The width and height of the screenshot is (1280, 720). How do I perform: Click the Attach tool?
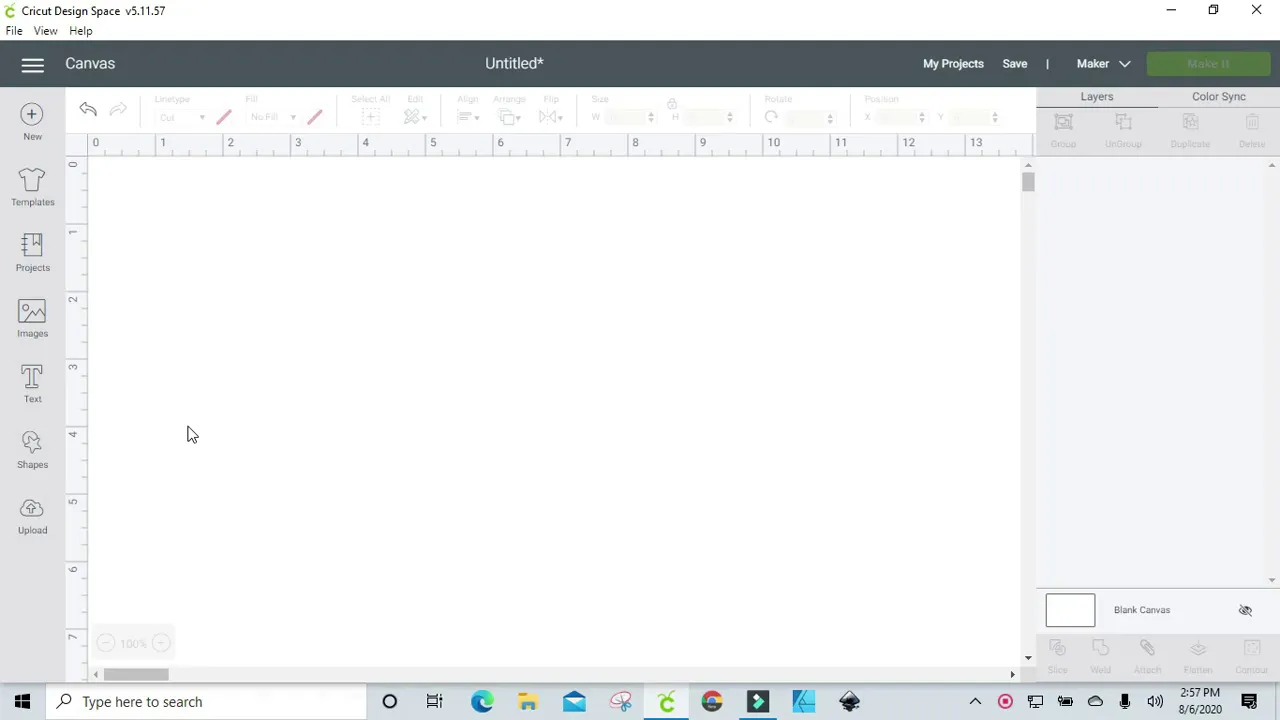pos(1147,656)
